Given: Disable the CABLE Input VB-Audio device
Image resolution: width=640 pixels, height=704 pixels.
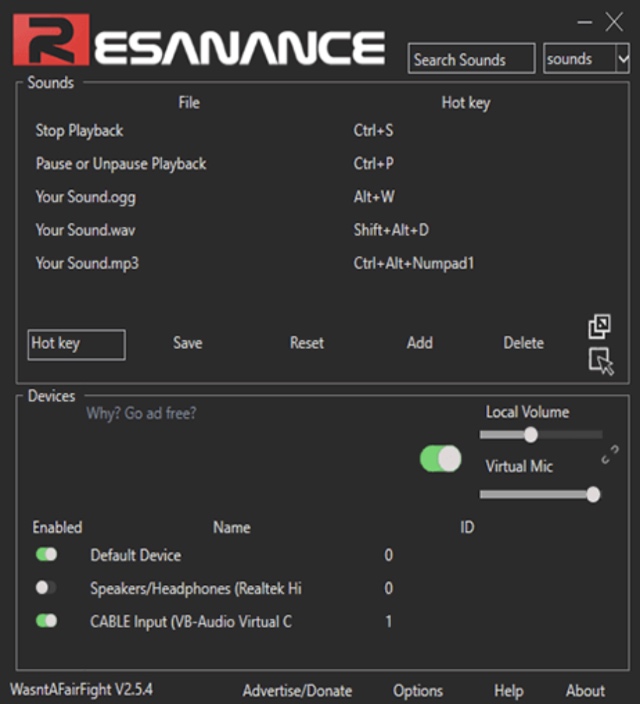Looking at the screenshot, I should (x=46, y=621).
